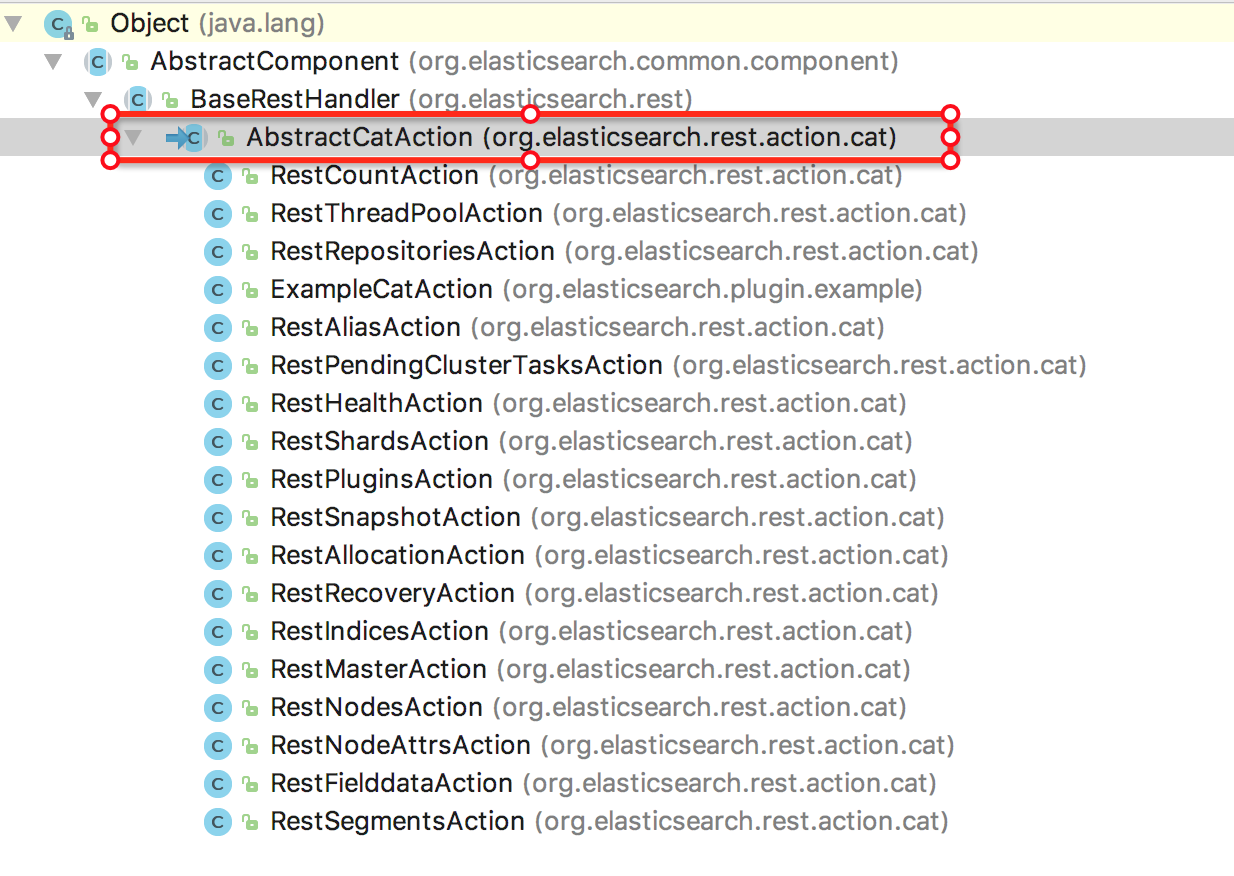This screenshot has width=1234, height=876.
Task: Click the RestThreadPoolAction class icon
Action: [x=217, y=214]
